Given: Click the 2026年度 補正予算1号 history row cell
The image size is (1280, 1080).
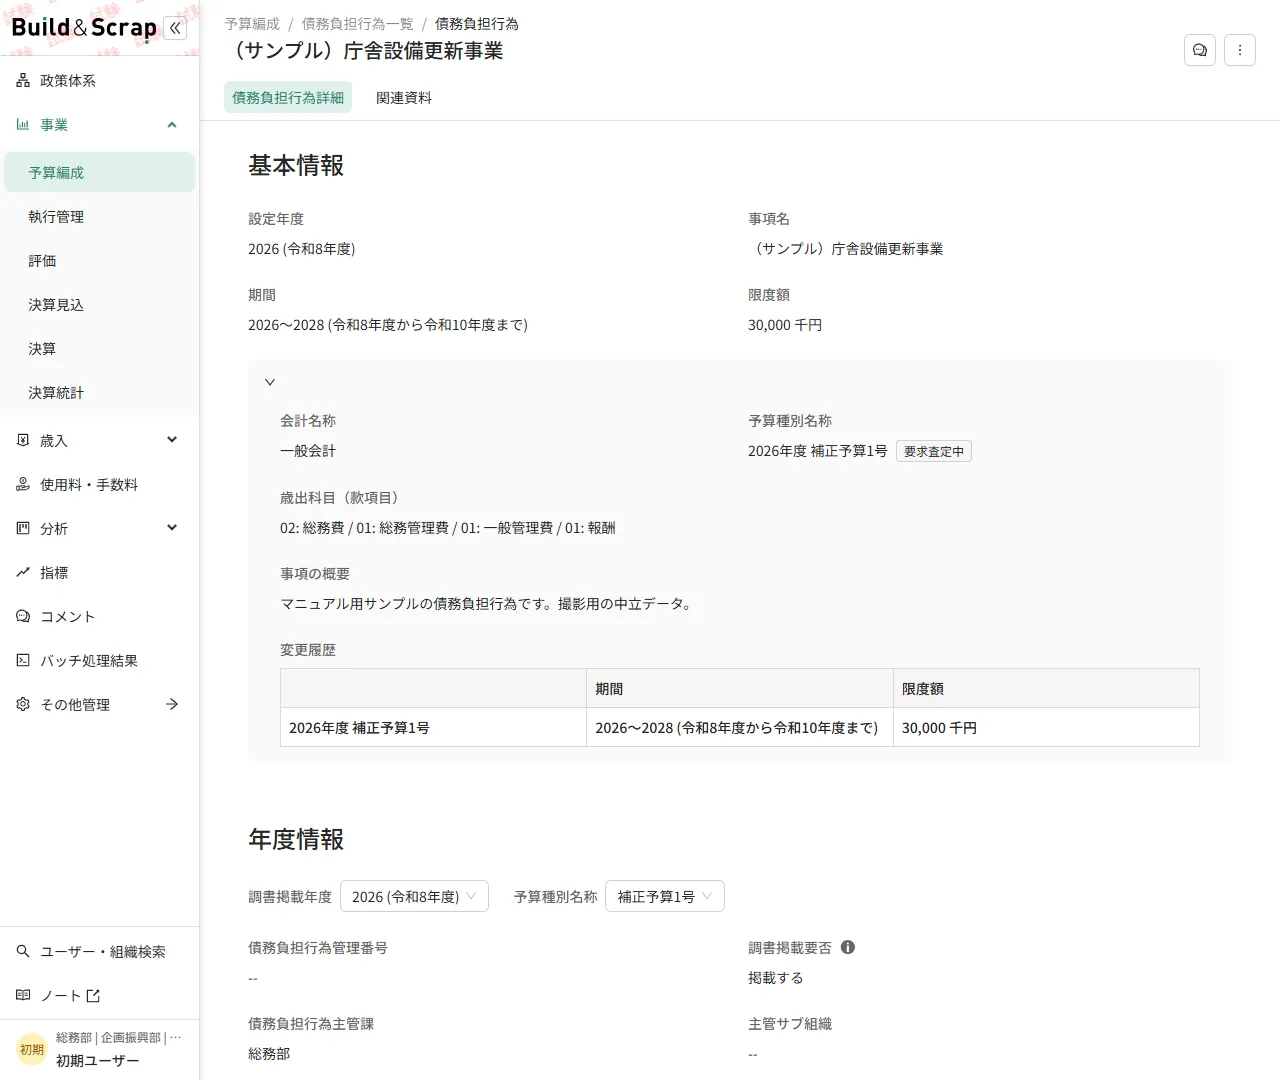Looking at the screenshot, I should coord(433,727).
